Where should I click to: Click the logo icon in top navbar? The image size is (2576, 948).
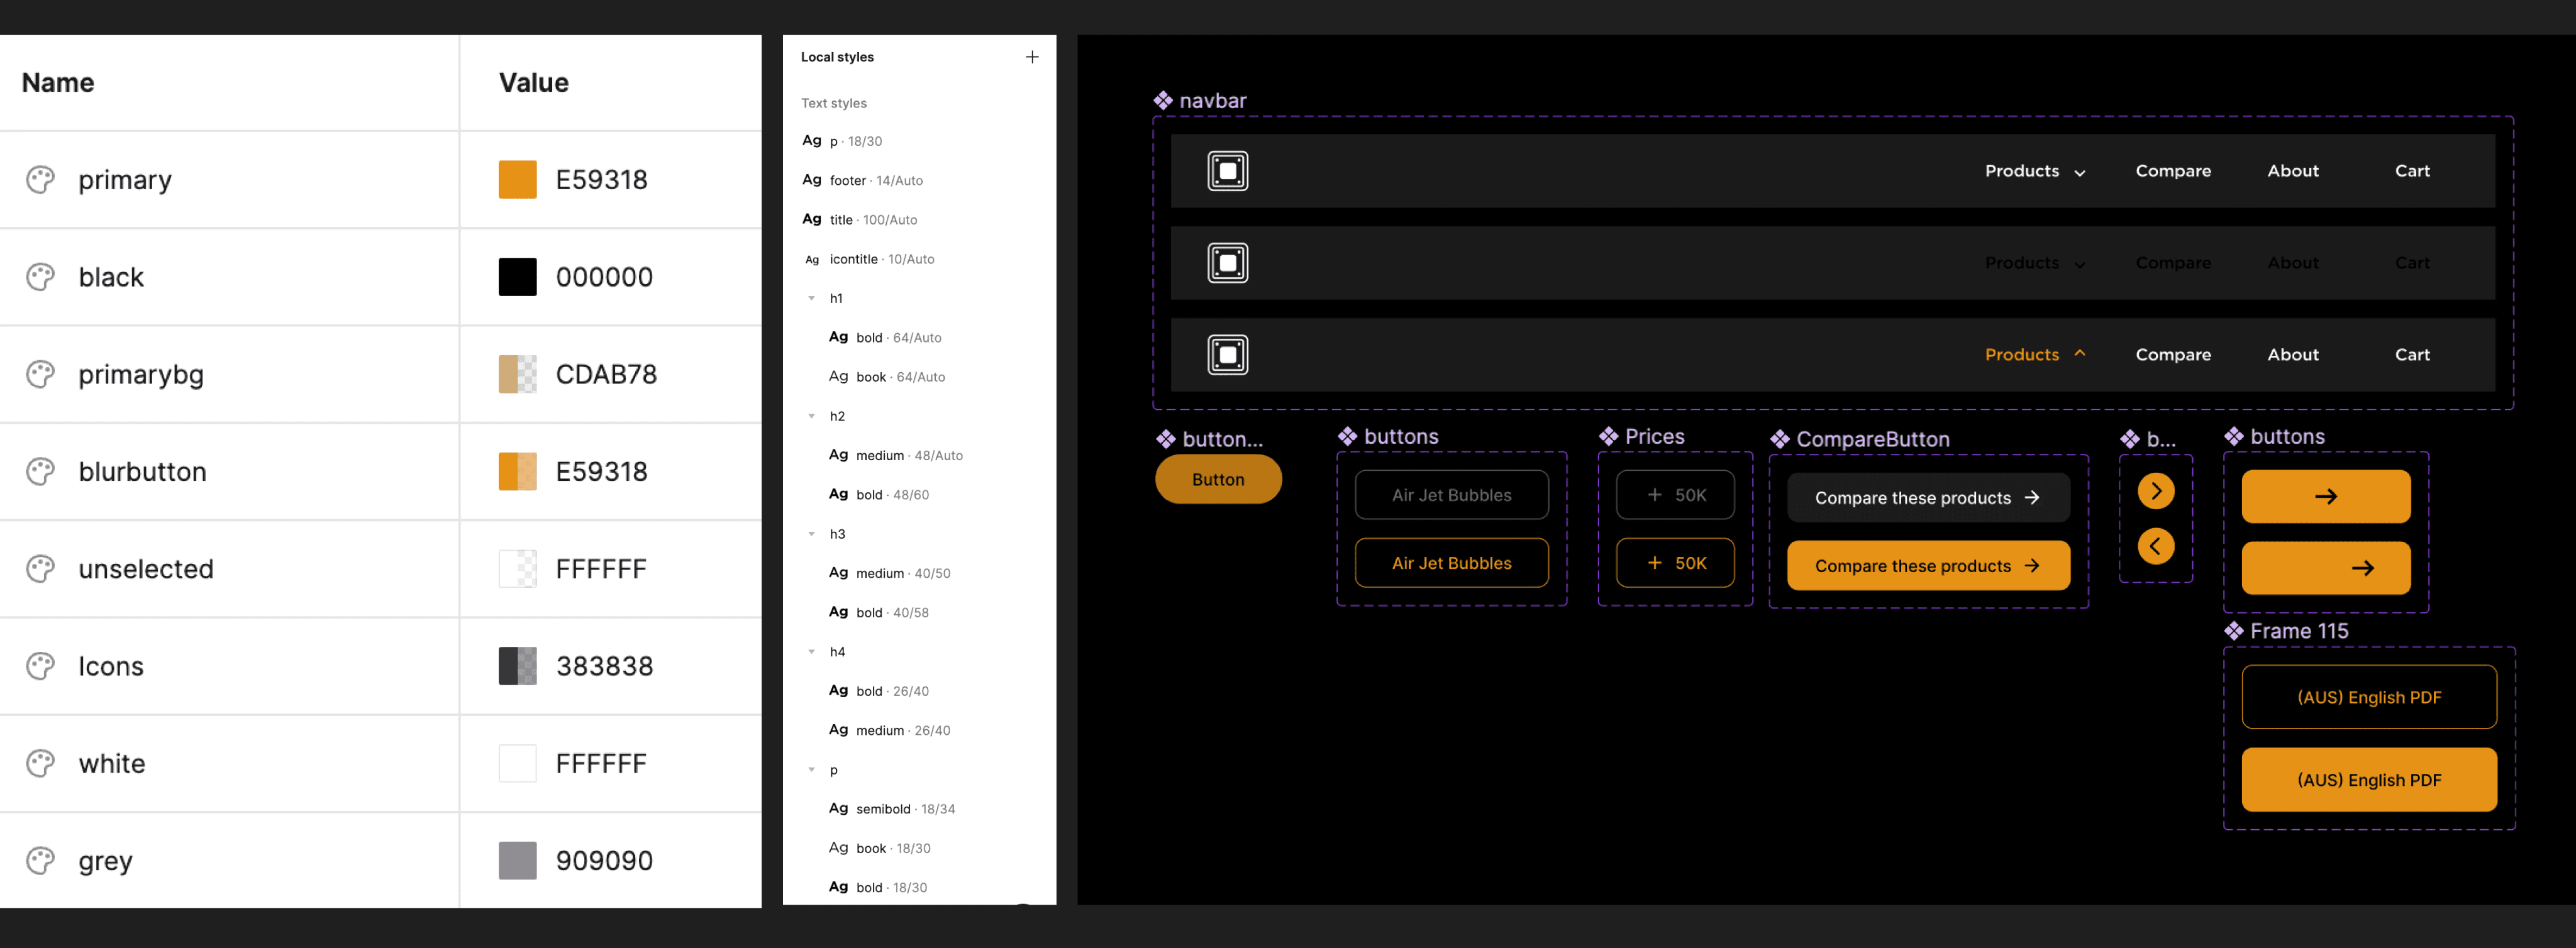[1227, 171]
